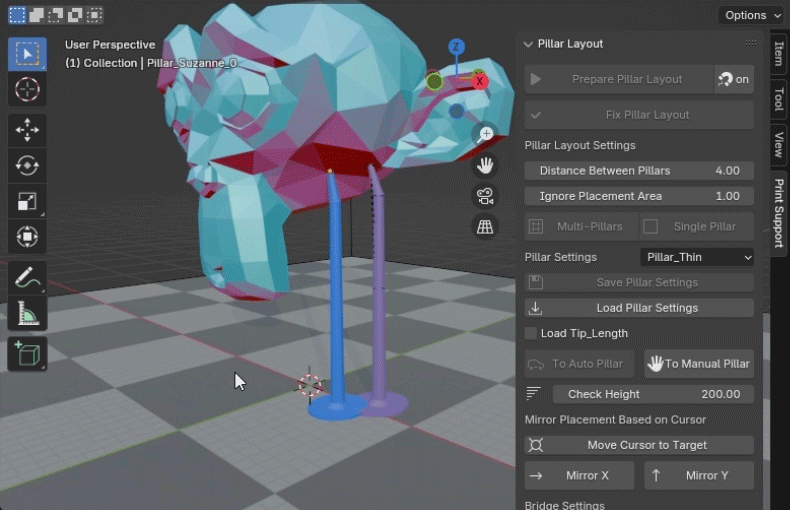Click Move Cursor to Target button
Screen dimensions: 790x510
(639, 445)
